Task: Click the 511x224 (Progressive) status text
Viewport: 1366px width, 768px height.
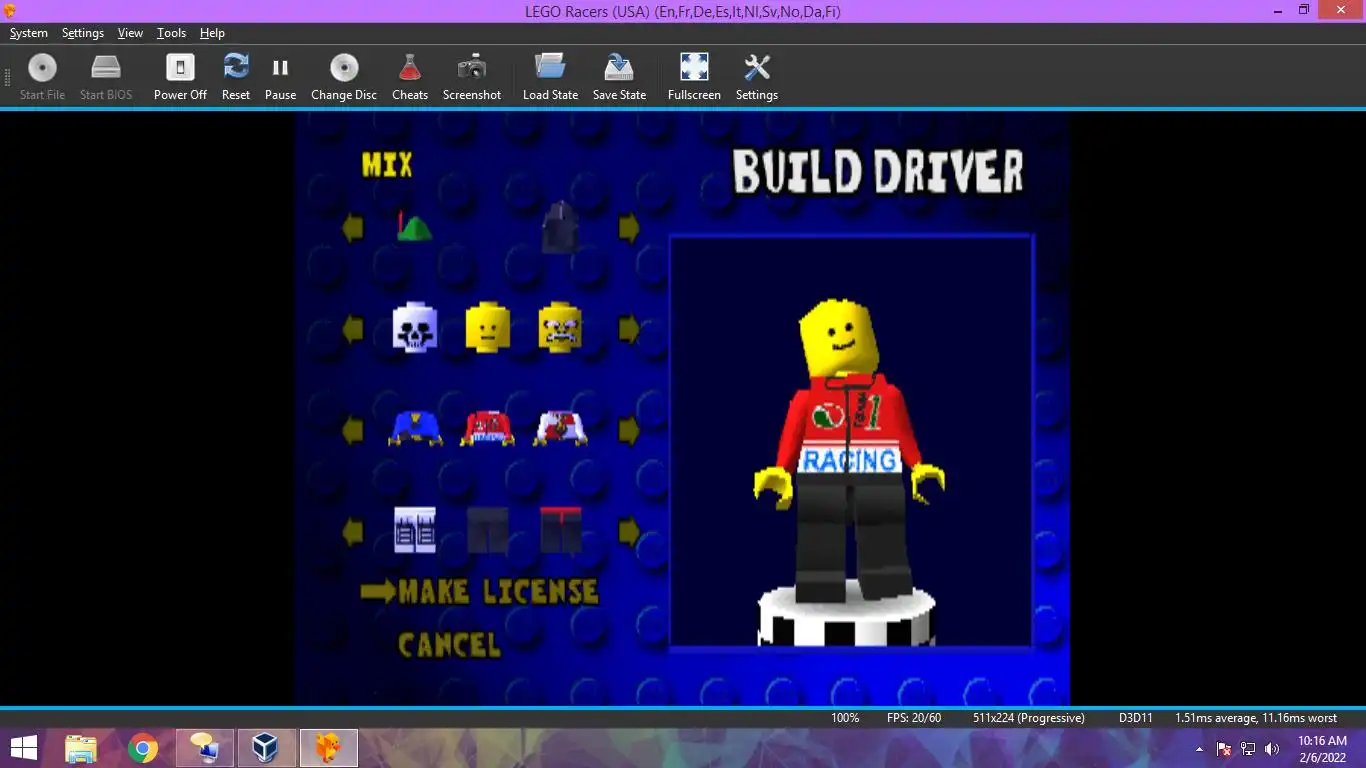Action: pyautogui.click(x=1029, y=718)
